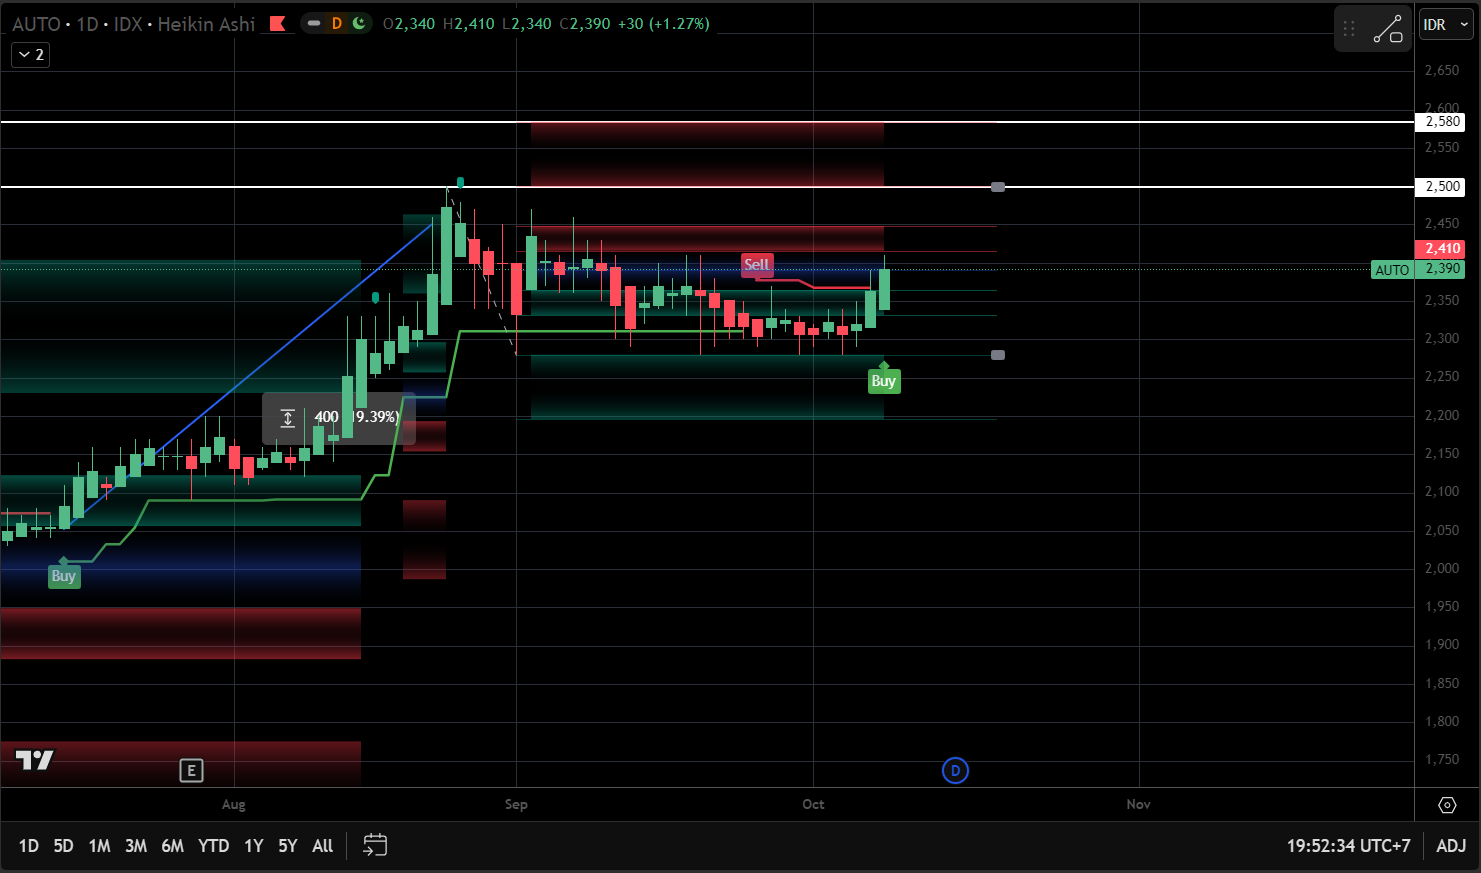Click the open value O2,340

point(409,24)
